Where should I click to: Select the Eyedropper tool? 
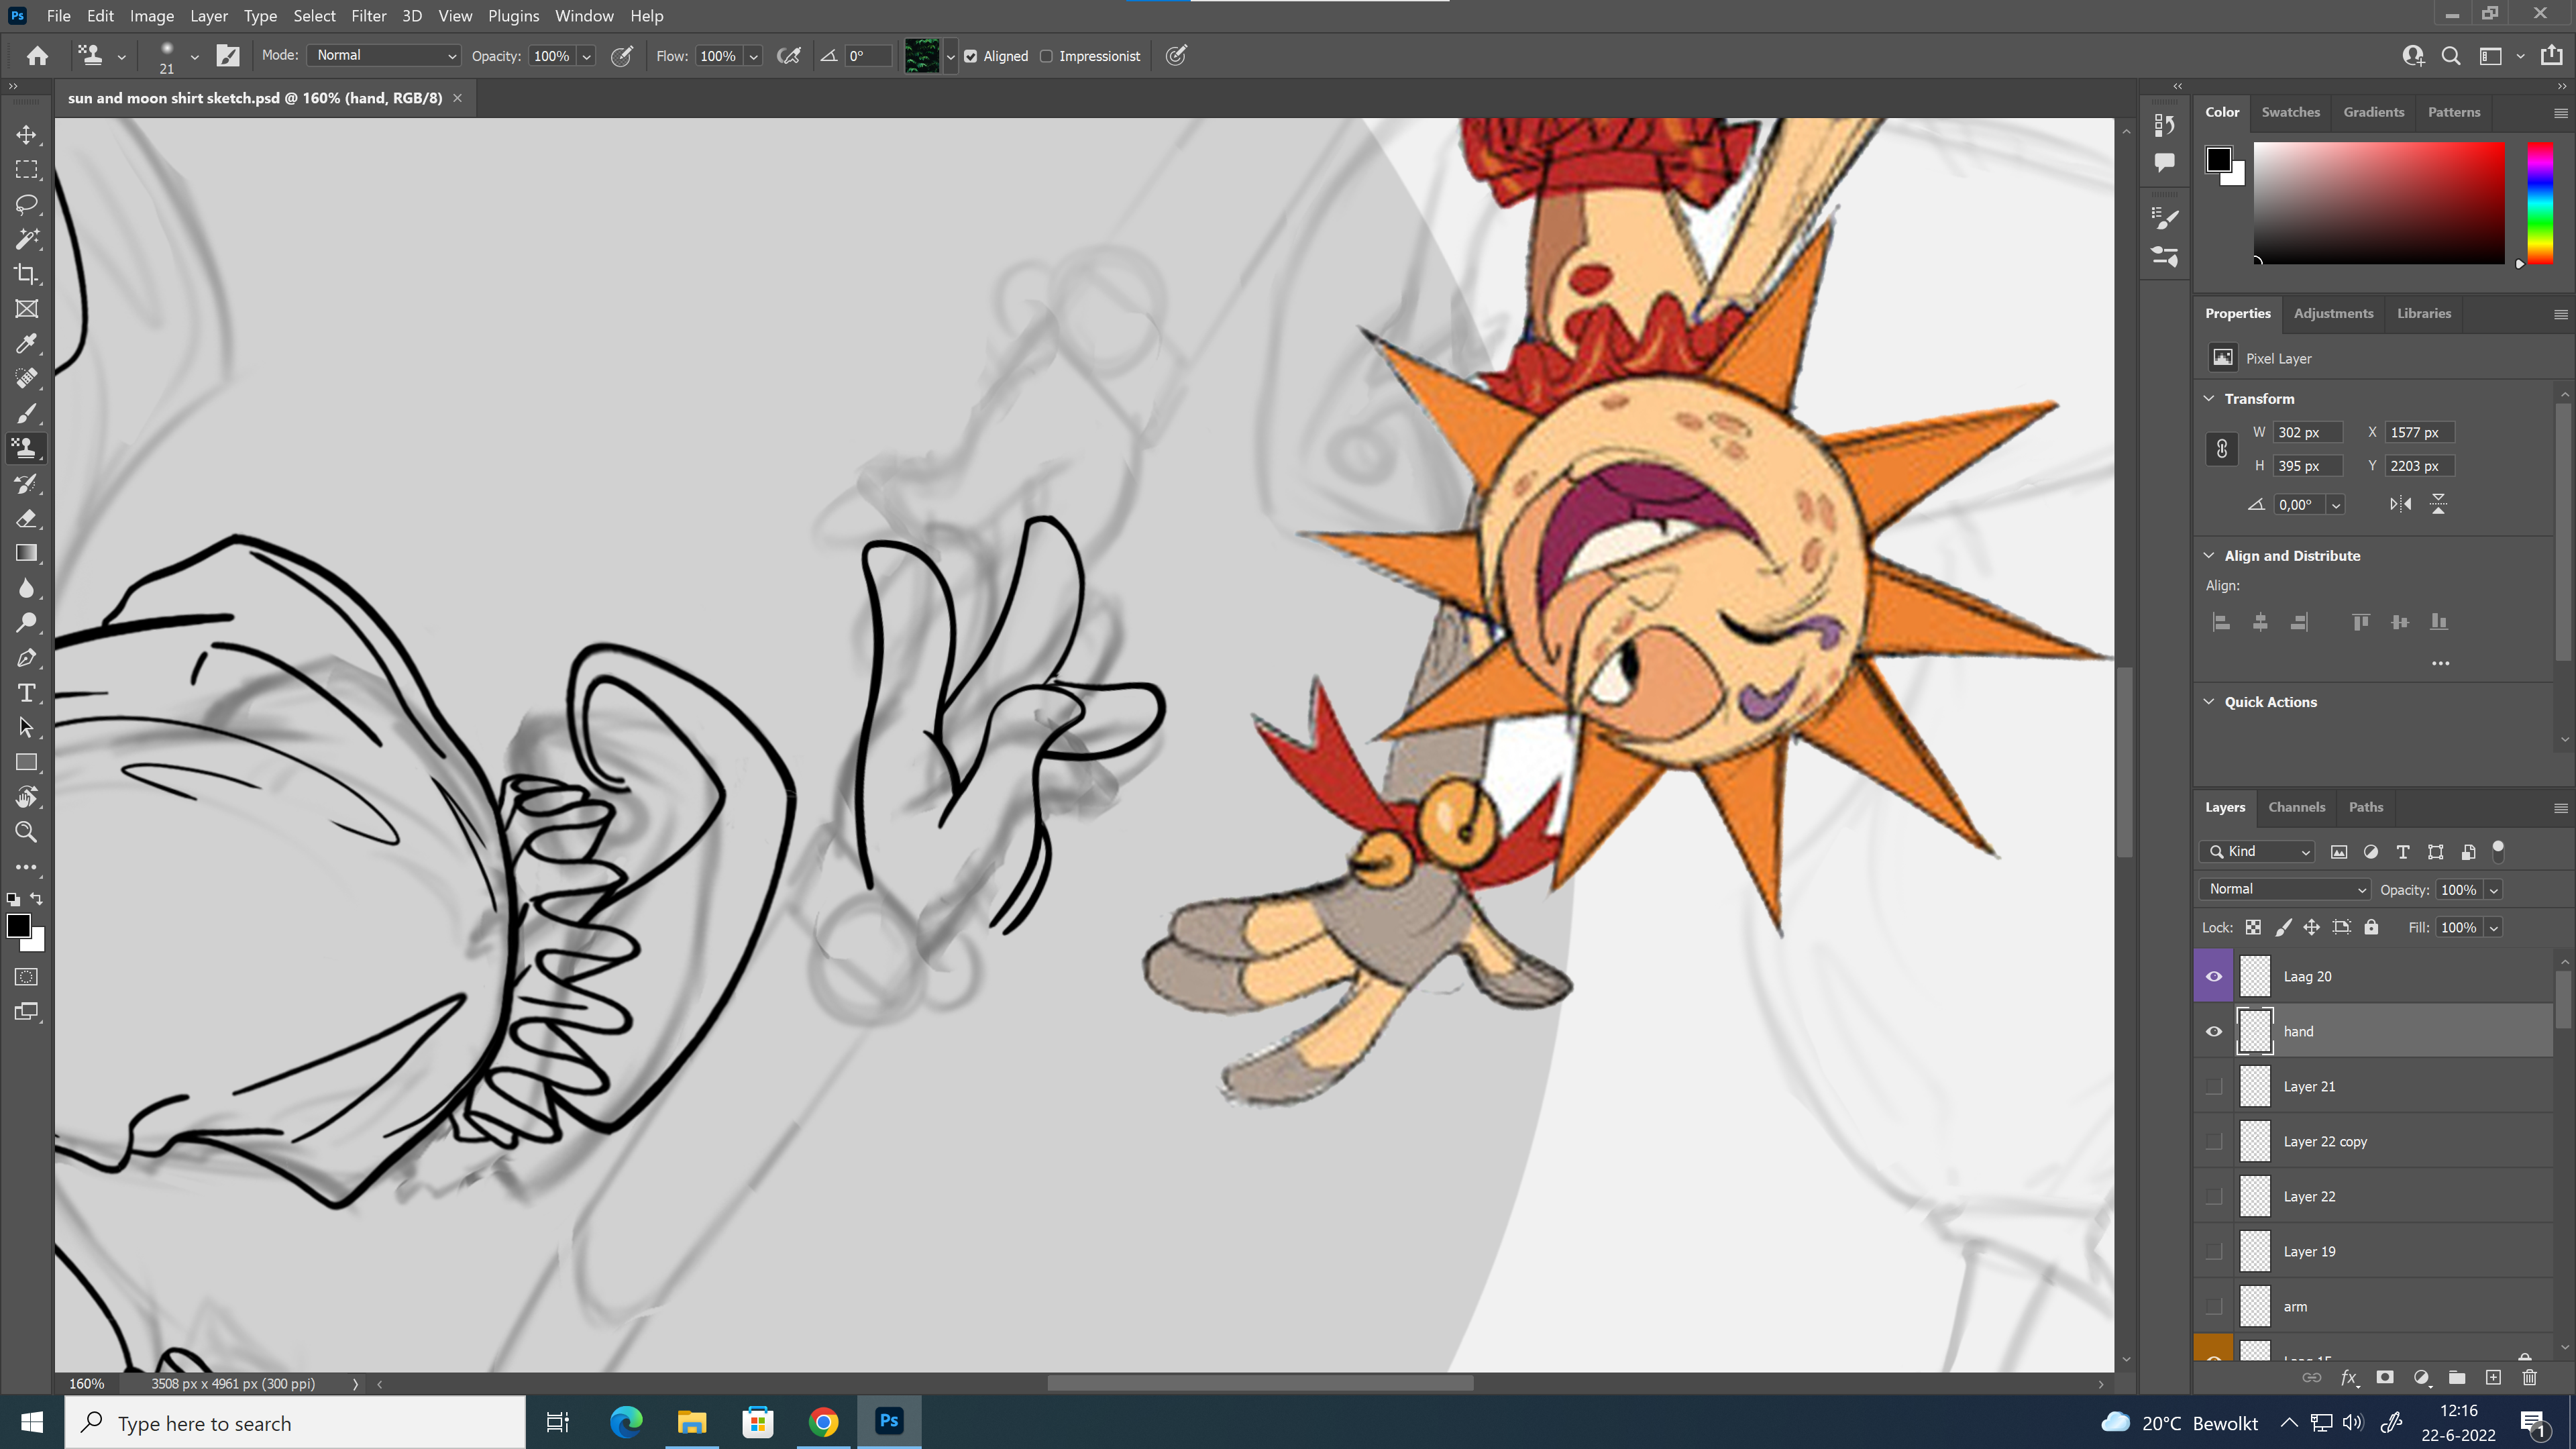pyautogui.click(x=27, y=344)
